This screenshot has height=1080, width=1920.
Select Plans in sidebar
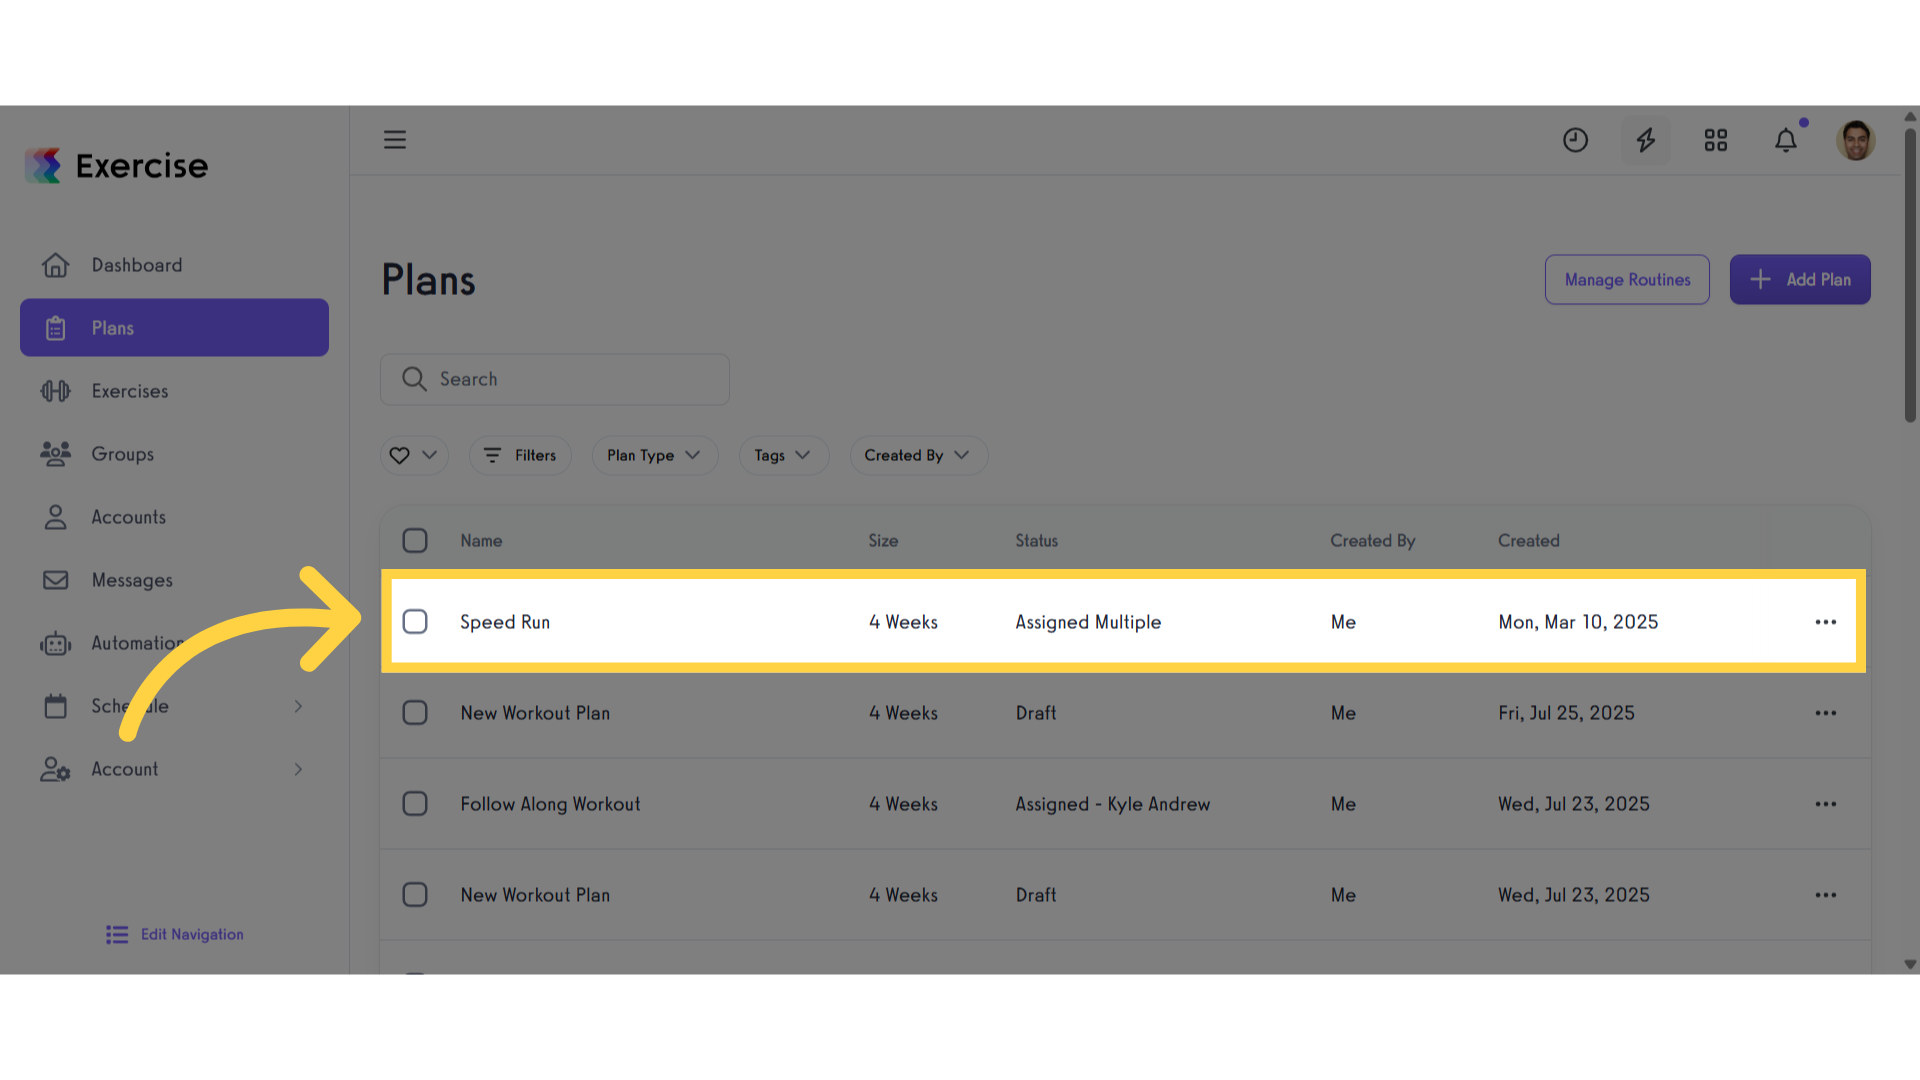[174, 328]
